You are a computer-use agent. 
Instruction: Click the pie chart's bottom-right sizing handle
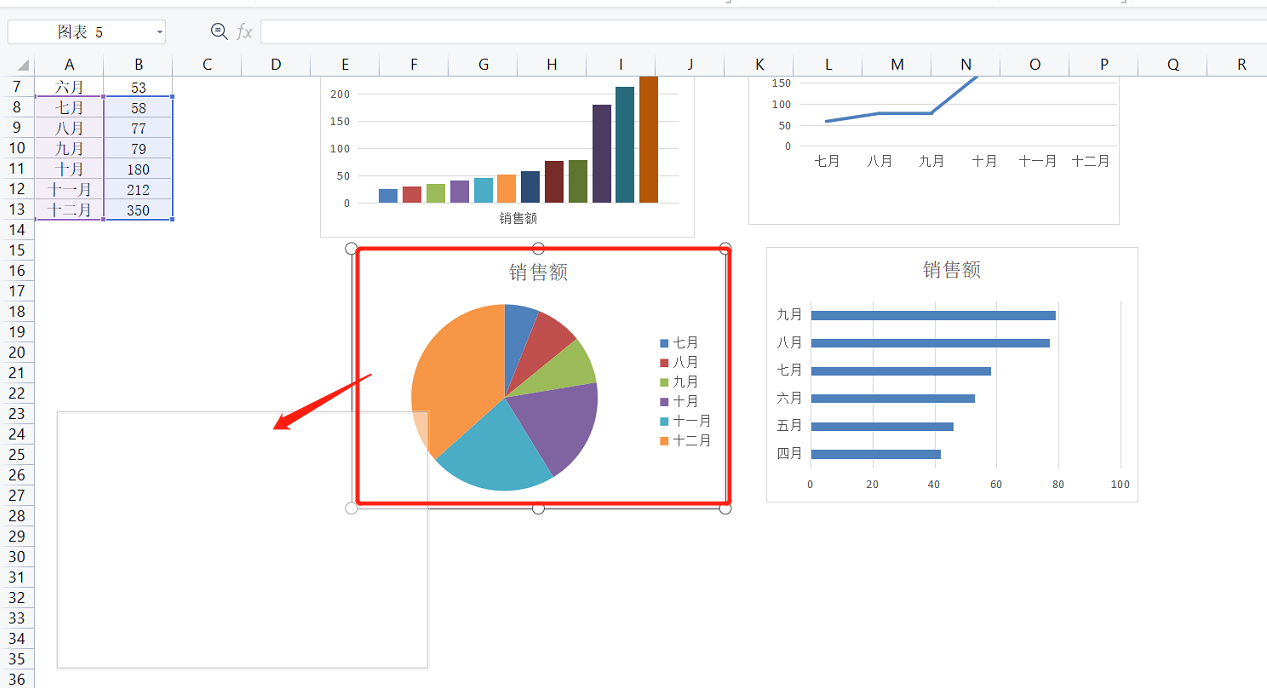click(x=725, y=509)
